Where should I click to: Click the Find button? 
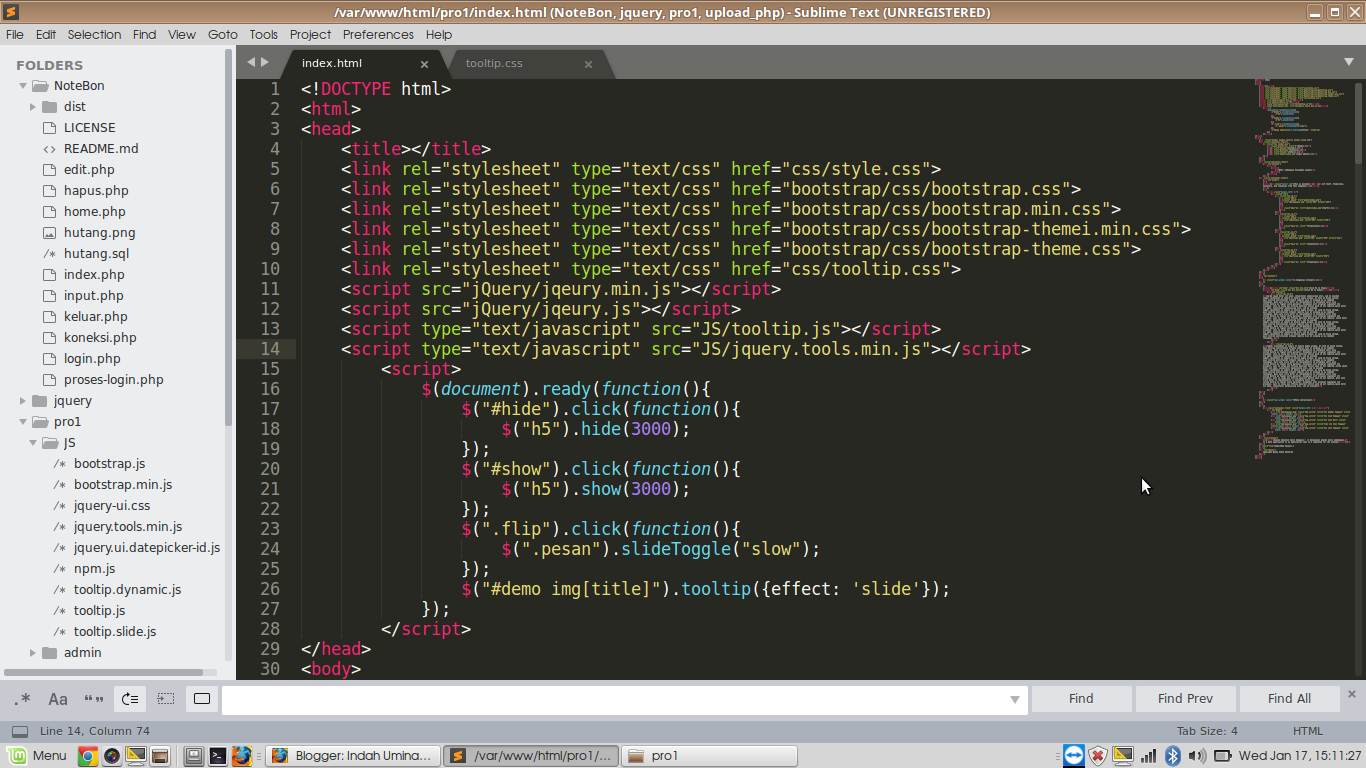point(1081,699)
